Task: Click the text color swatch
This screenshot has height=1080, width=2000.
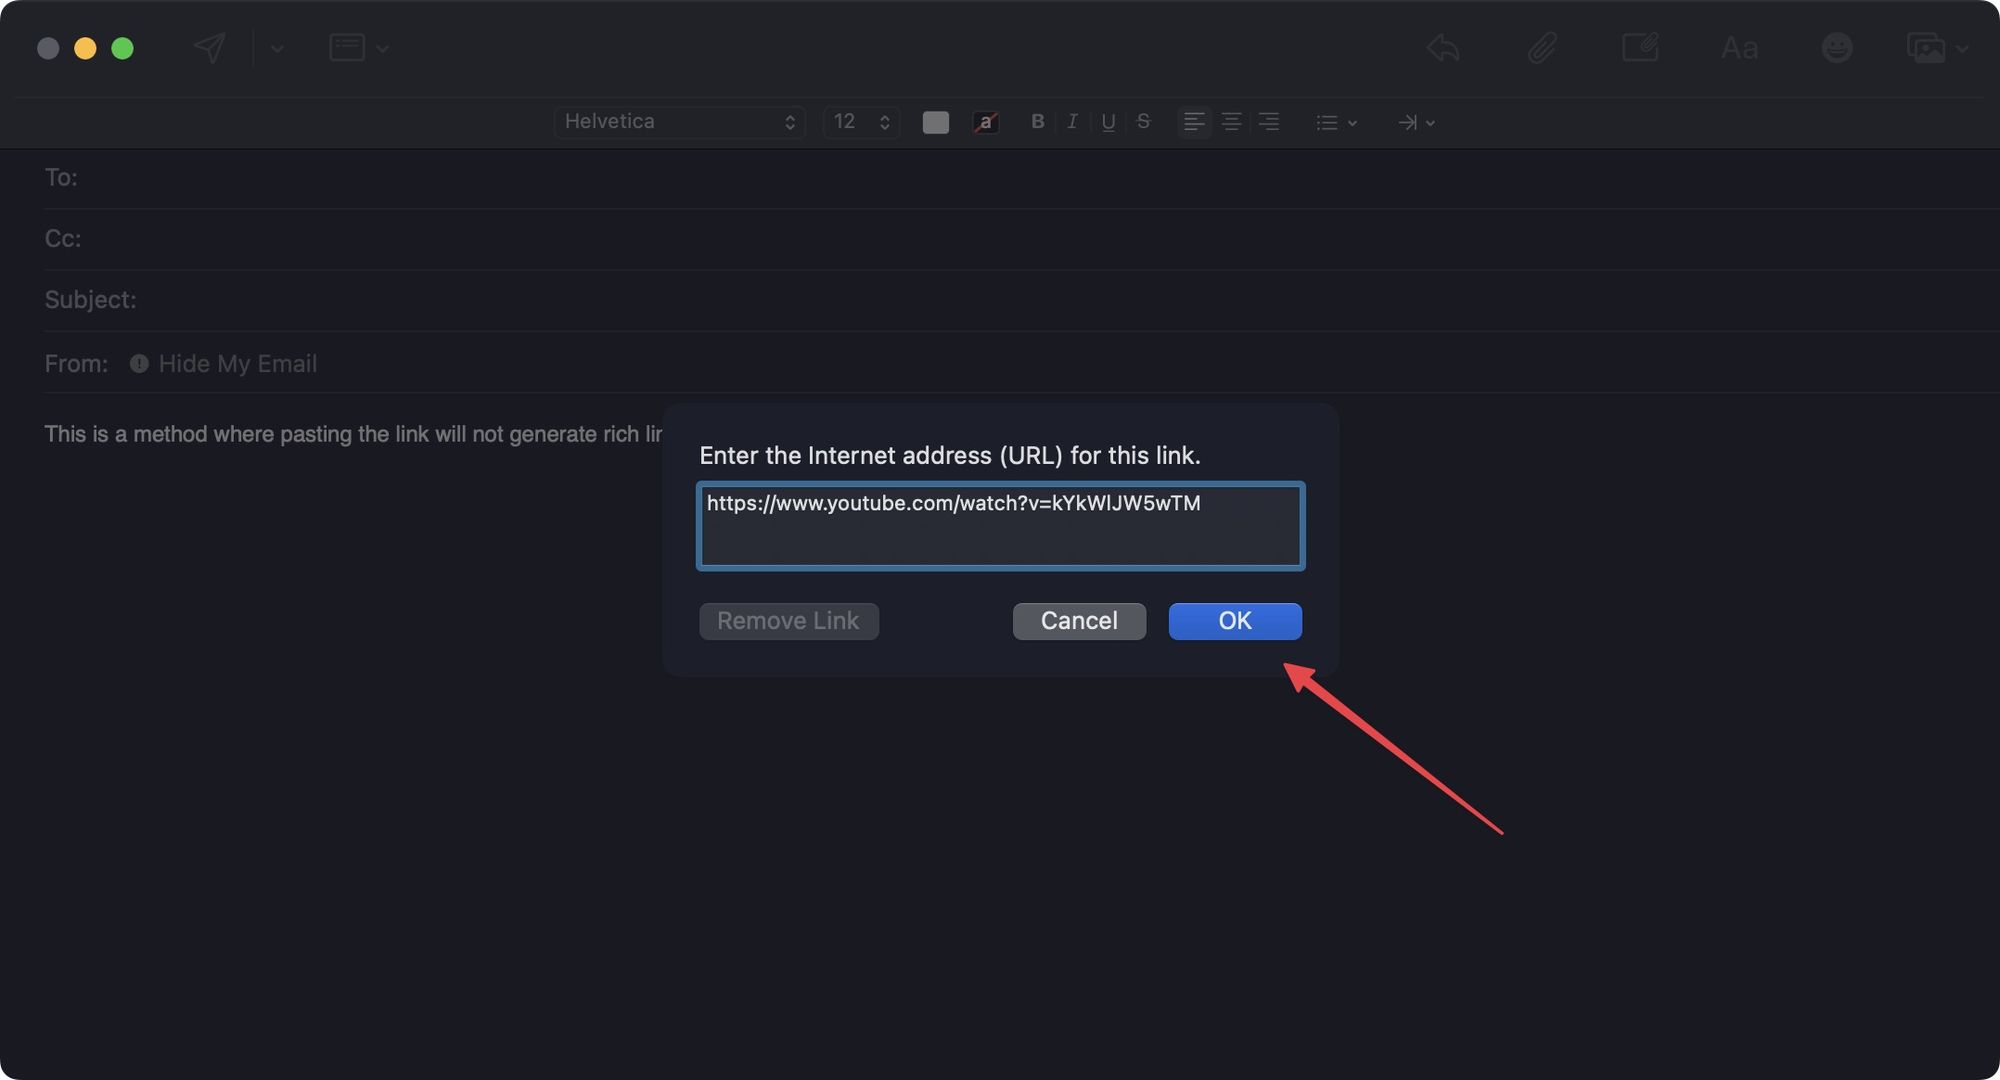Action: click(x=935, y=122)
